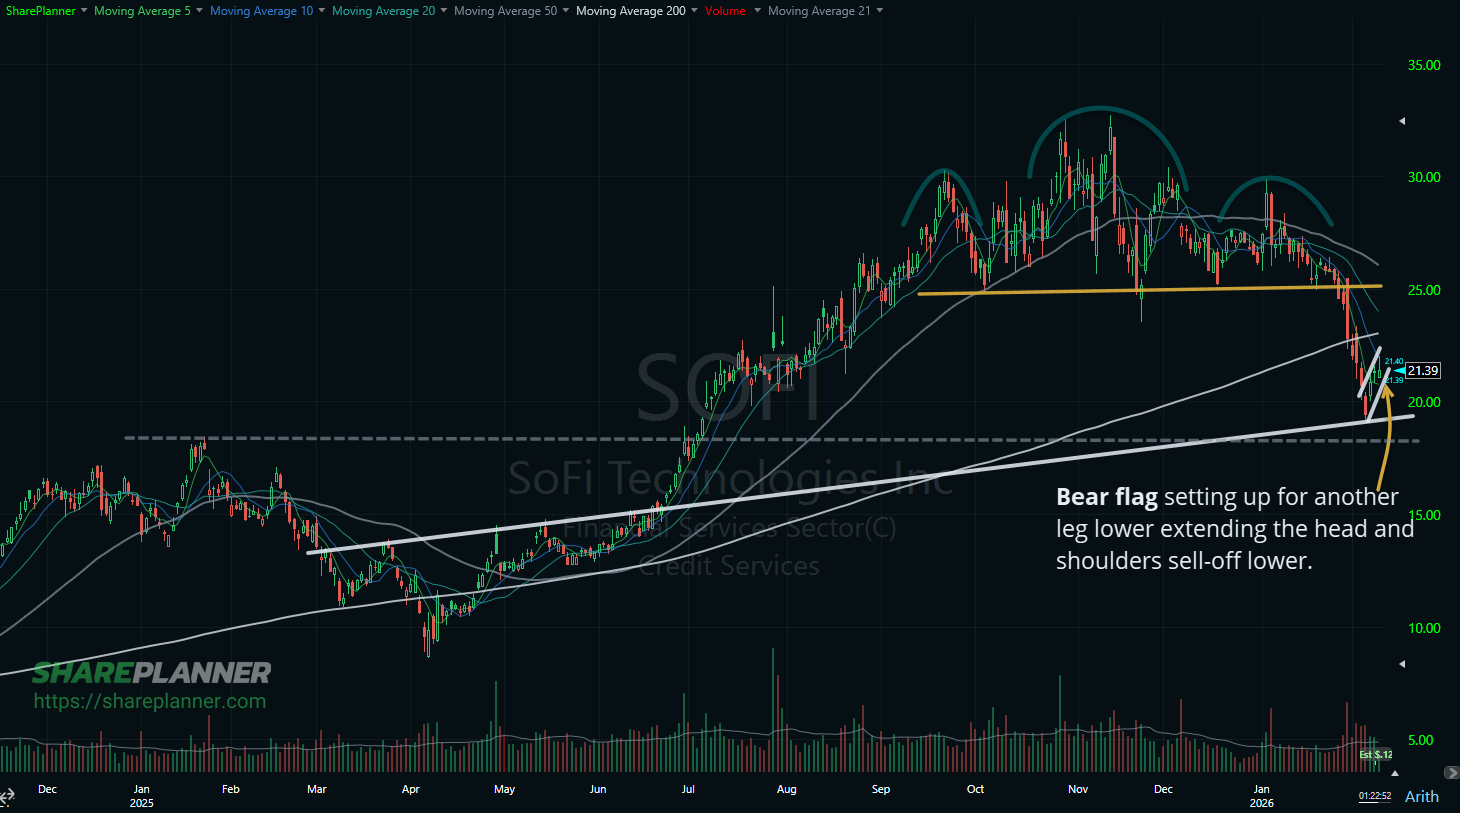Click the 01:22:52 countdown timer
Screen dimensions: 1460x813
pyautogui.click(x=1374, y=795)
